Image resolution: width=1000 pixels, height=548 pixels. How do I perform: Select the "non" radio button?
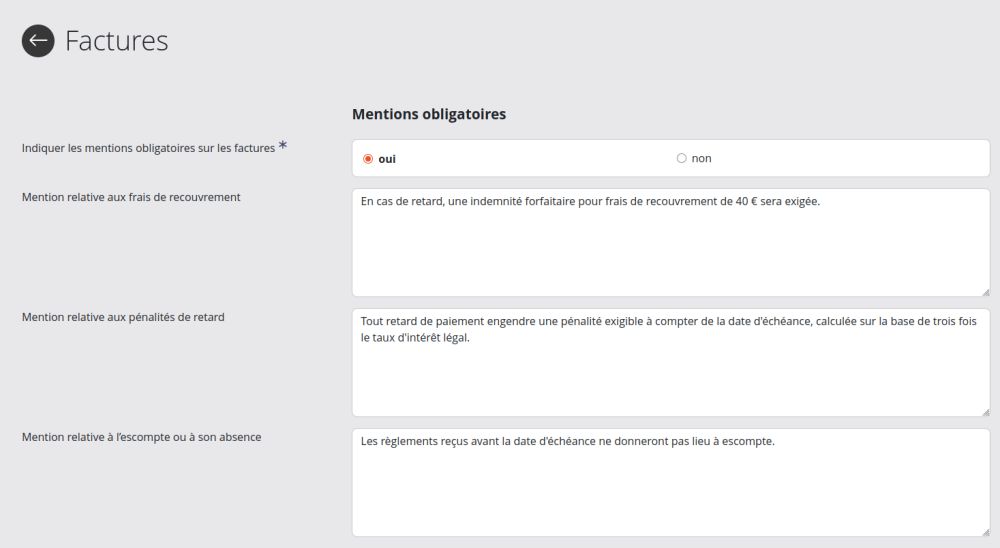(x=682, y=158)
